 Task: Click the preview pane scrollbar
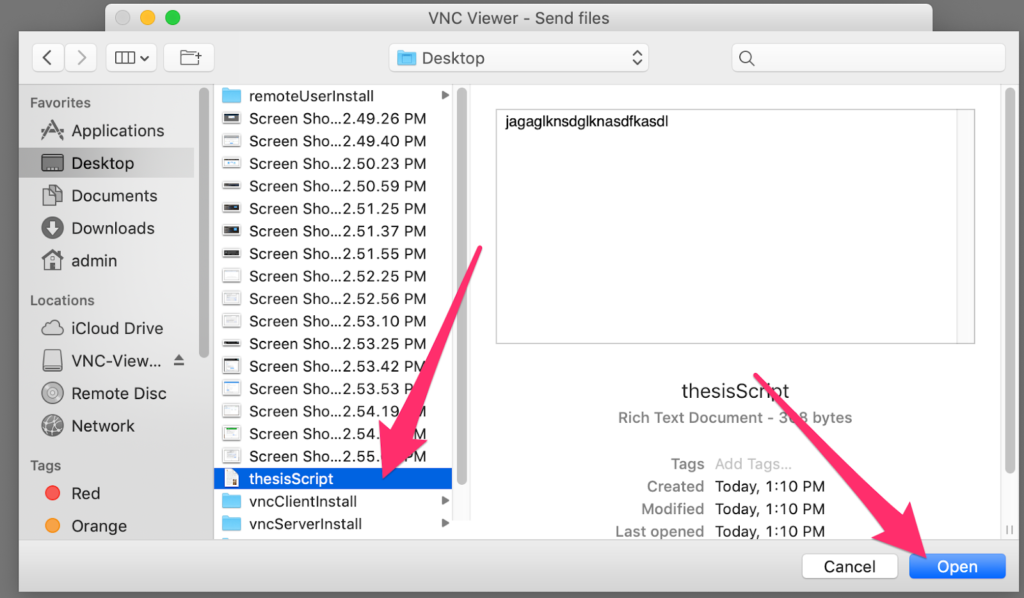point(1010,281)
